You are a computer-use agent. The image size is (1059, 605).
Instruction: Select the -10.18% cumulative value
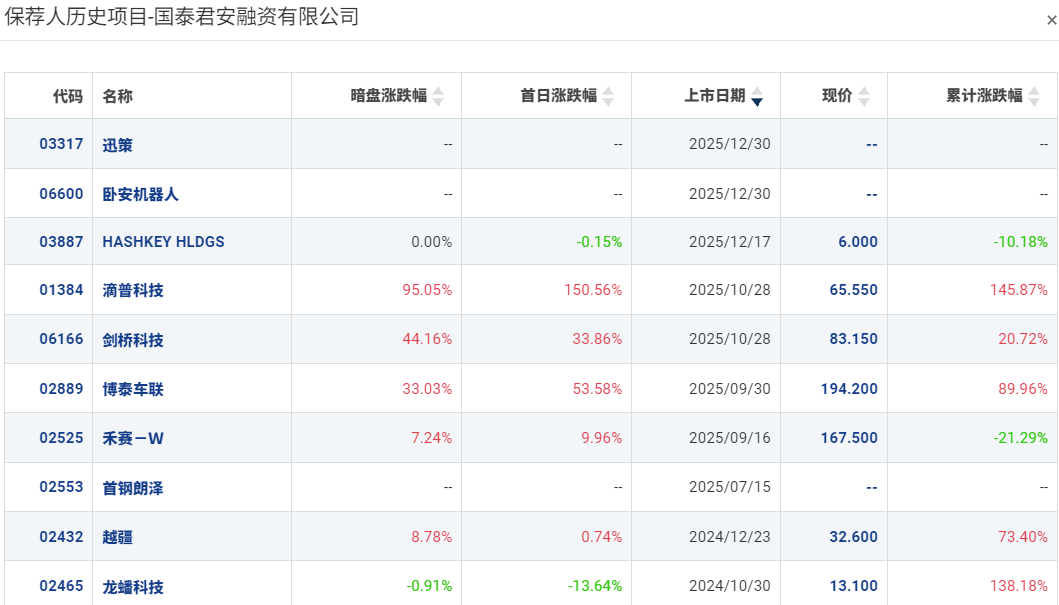(1021, 242)
